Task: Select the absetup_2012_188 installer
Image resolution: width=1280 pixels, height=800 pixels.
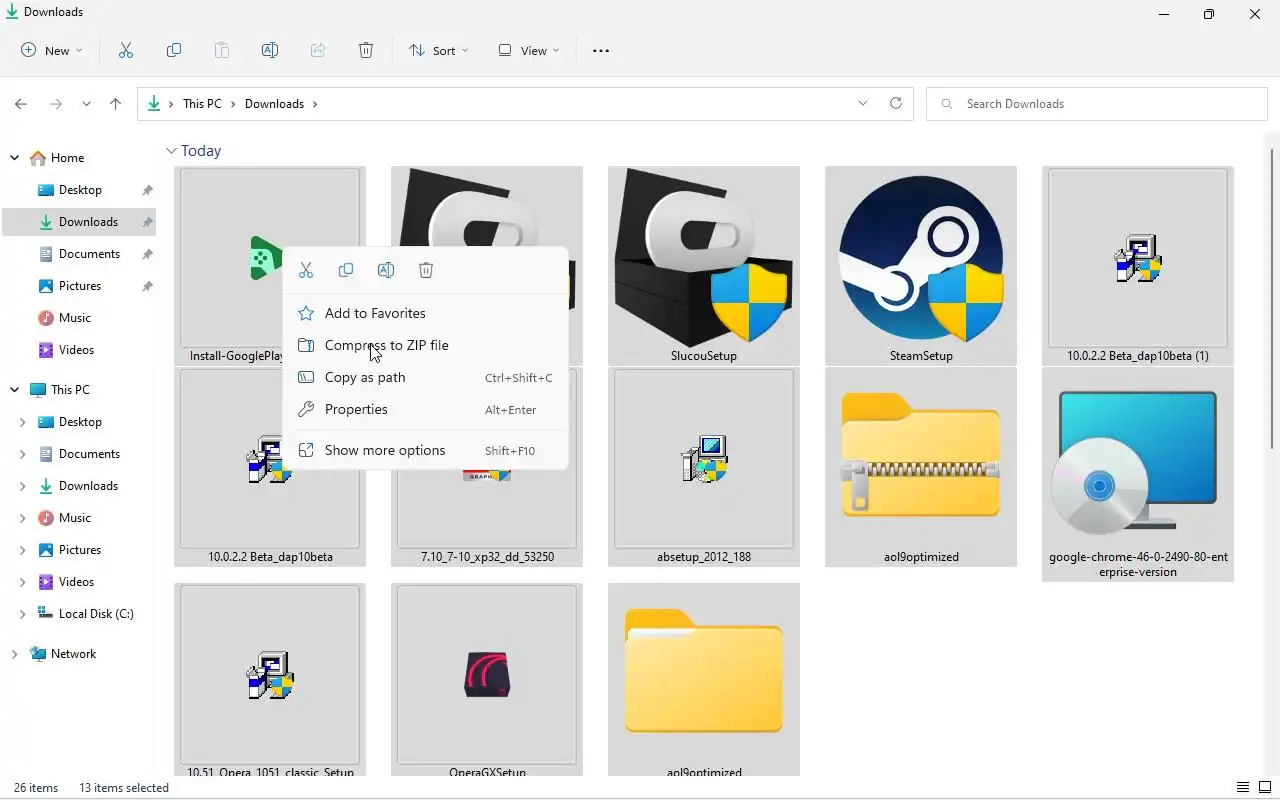Action: tap(704, 466)
